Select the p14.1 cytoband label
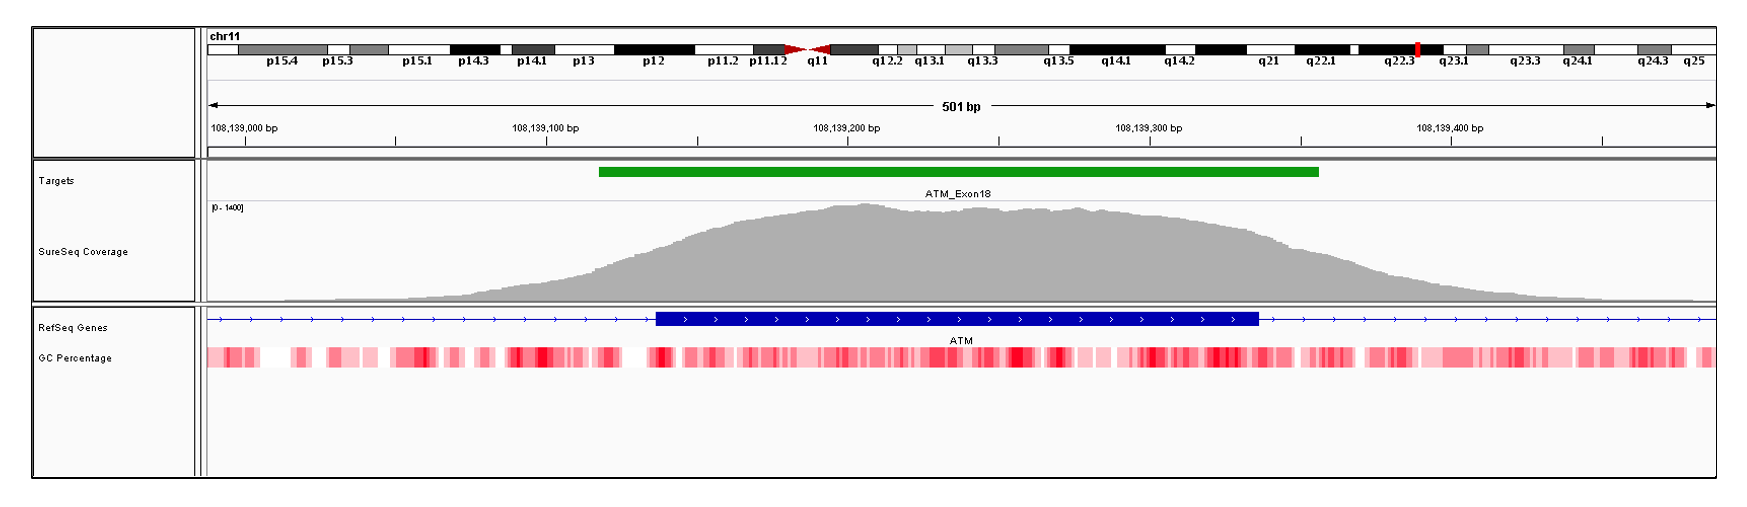Viewport: 1747px width, 507px height. 531,61
